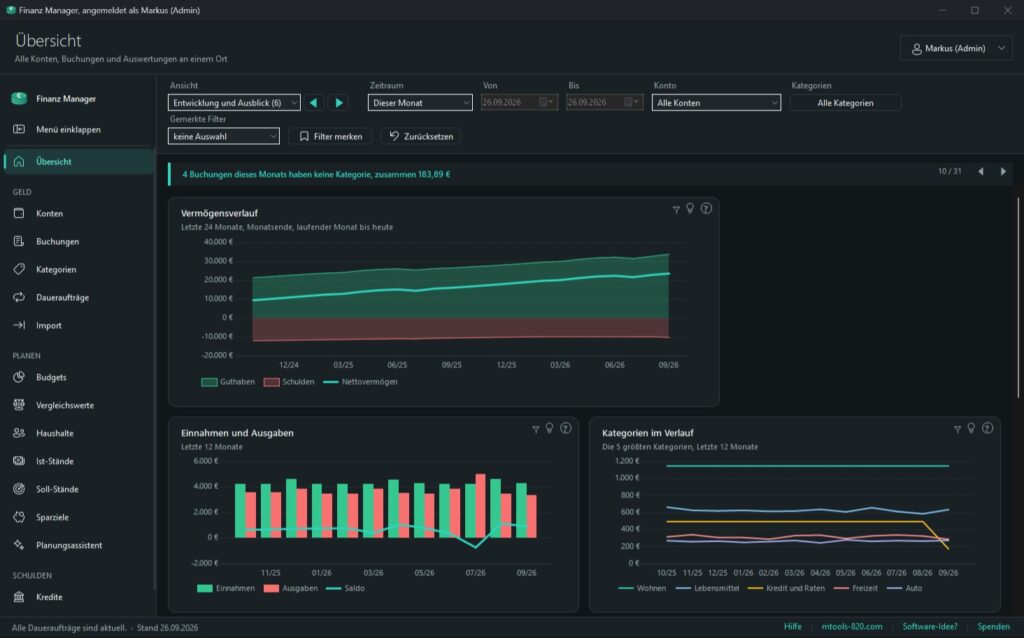
Task: Click lightbulb icon on Einnahmen und Ausgaben card
Action: pos(549,428)
